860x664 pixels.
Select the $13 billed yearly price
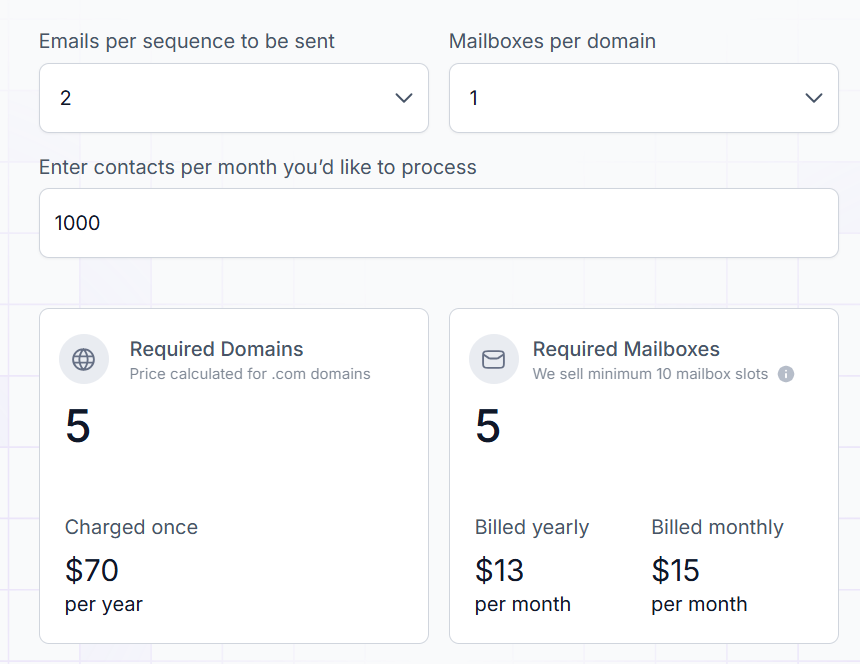(500, 570)
